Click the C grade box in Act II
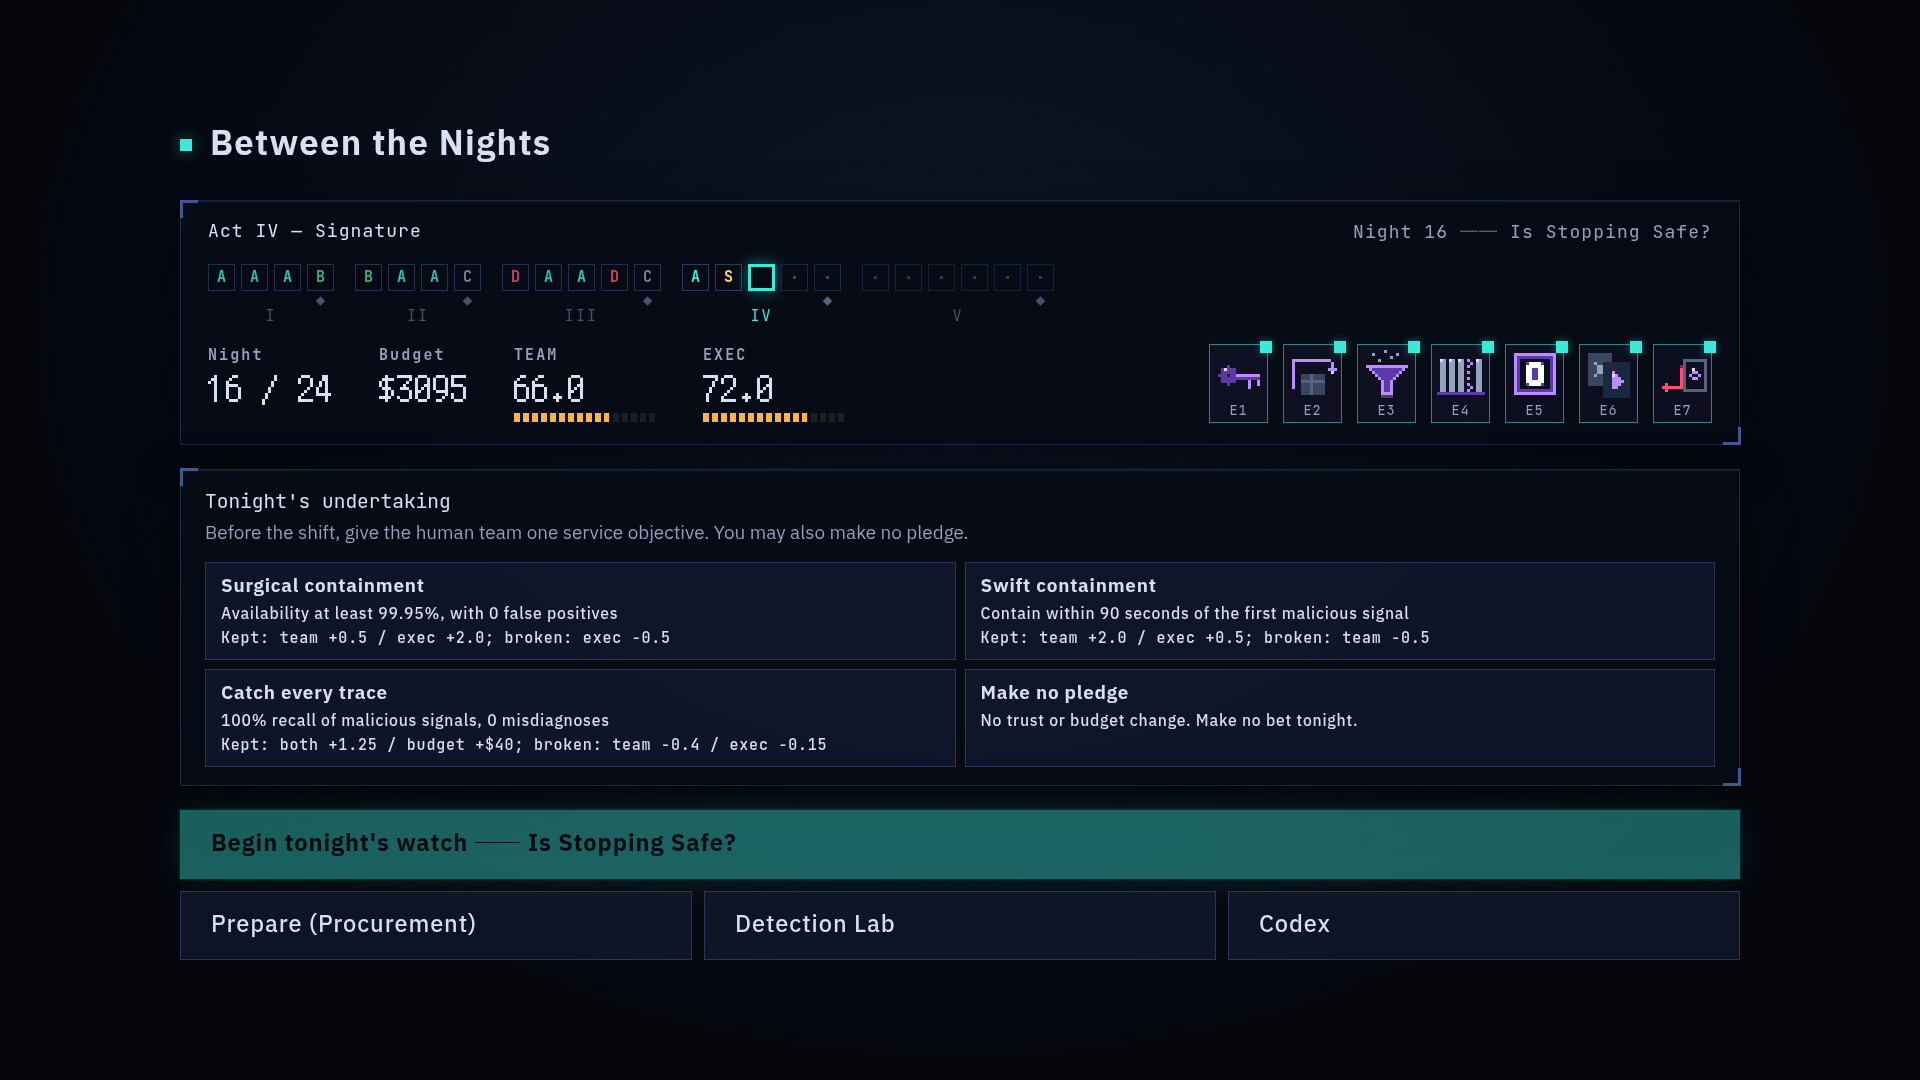 tap(467, 277)
